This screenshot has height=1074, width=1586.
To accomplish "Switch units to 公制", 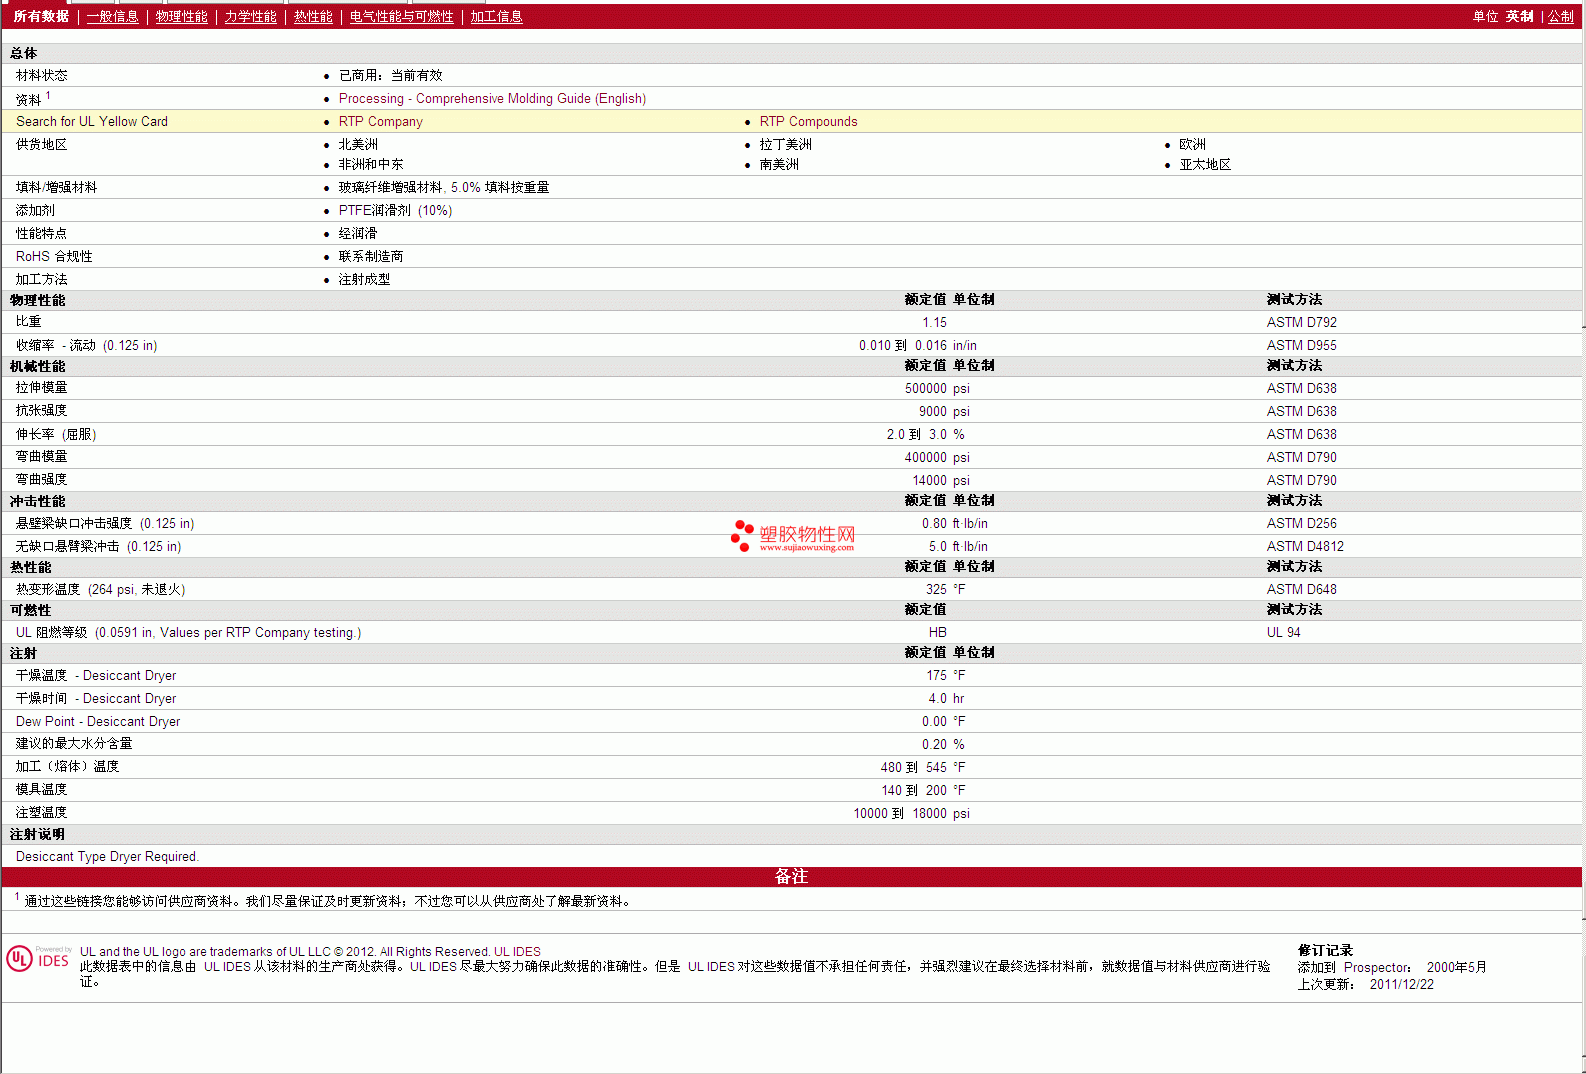I will click(1560, 17).
